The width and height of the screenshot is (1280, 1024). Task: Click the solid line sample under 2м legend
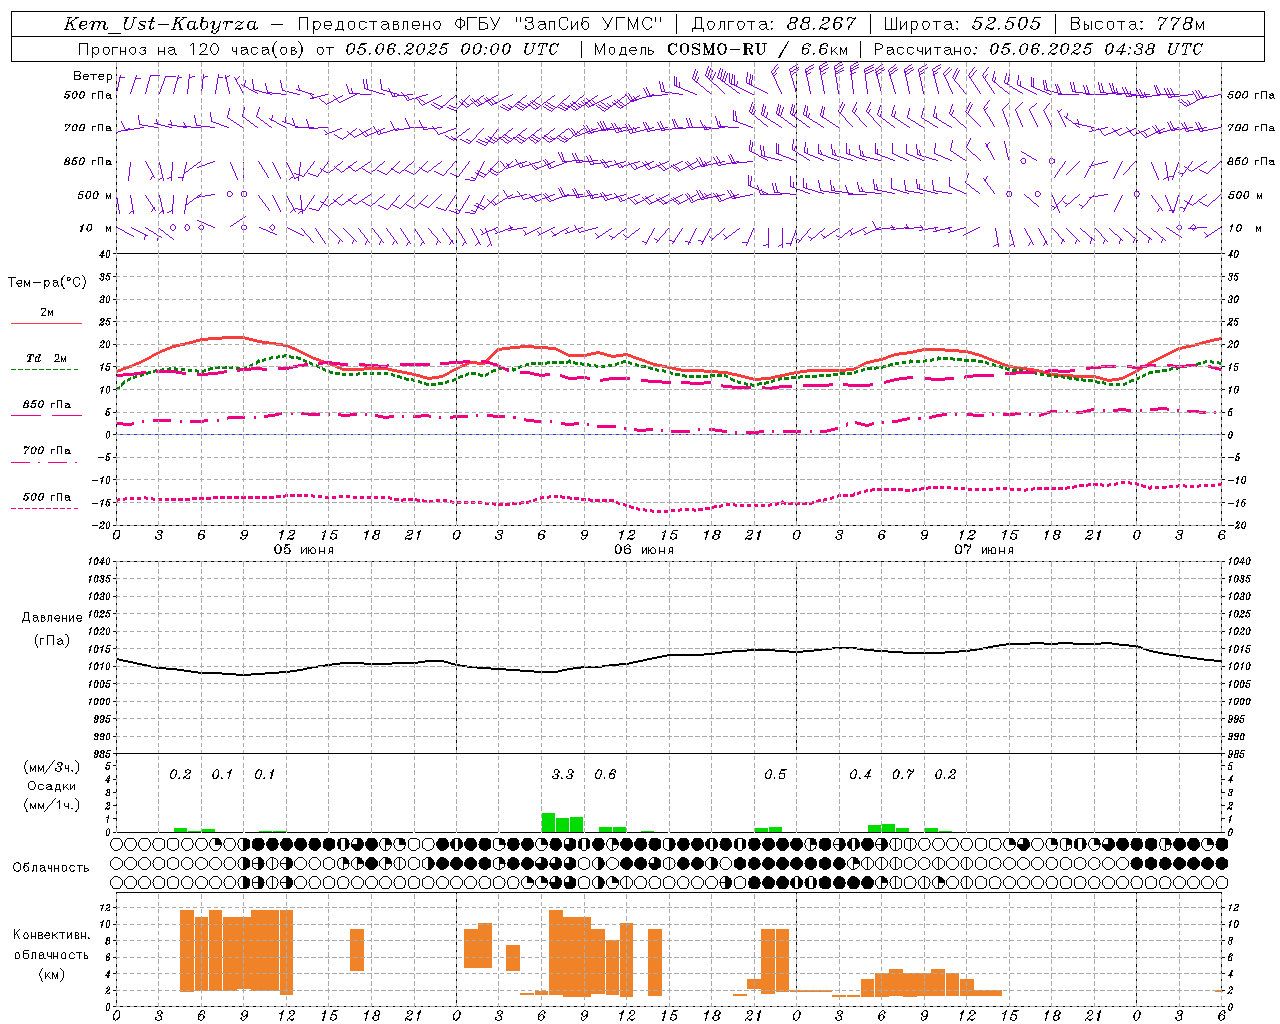(x=46, y=323)
